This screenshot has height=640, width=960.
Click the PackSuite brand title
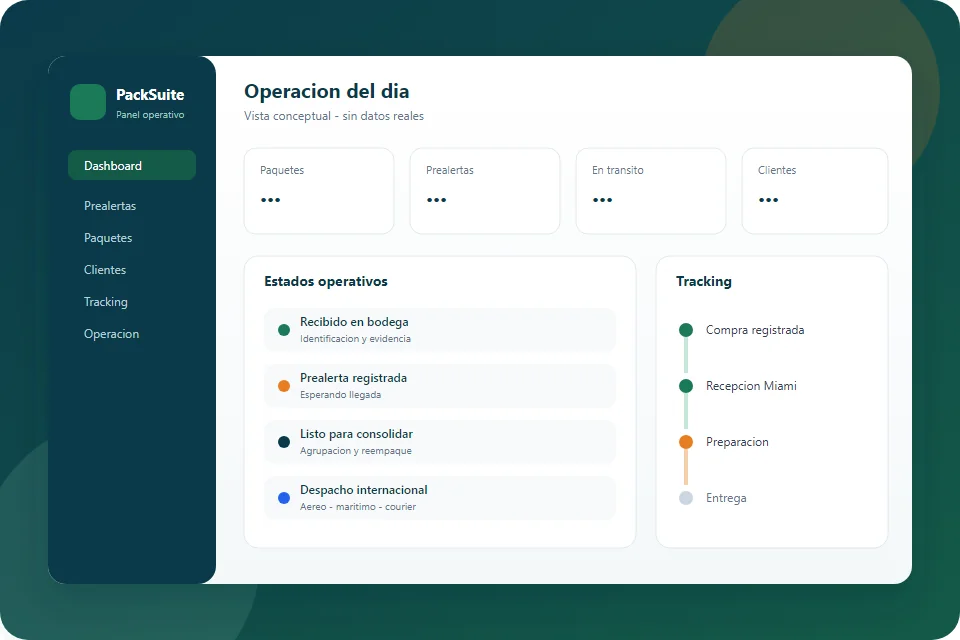(x=150, y=94)
